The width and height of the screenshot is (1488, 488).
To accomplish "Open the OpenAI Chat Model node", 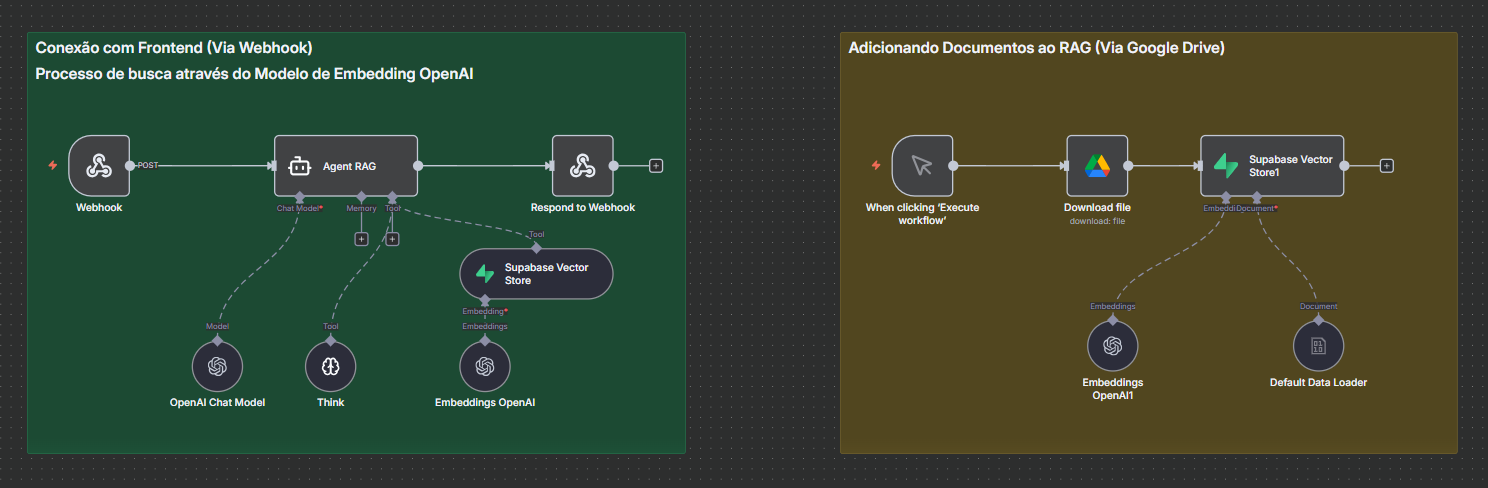I will [x=217, y=367].
